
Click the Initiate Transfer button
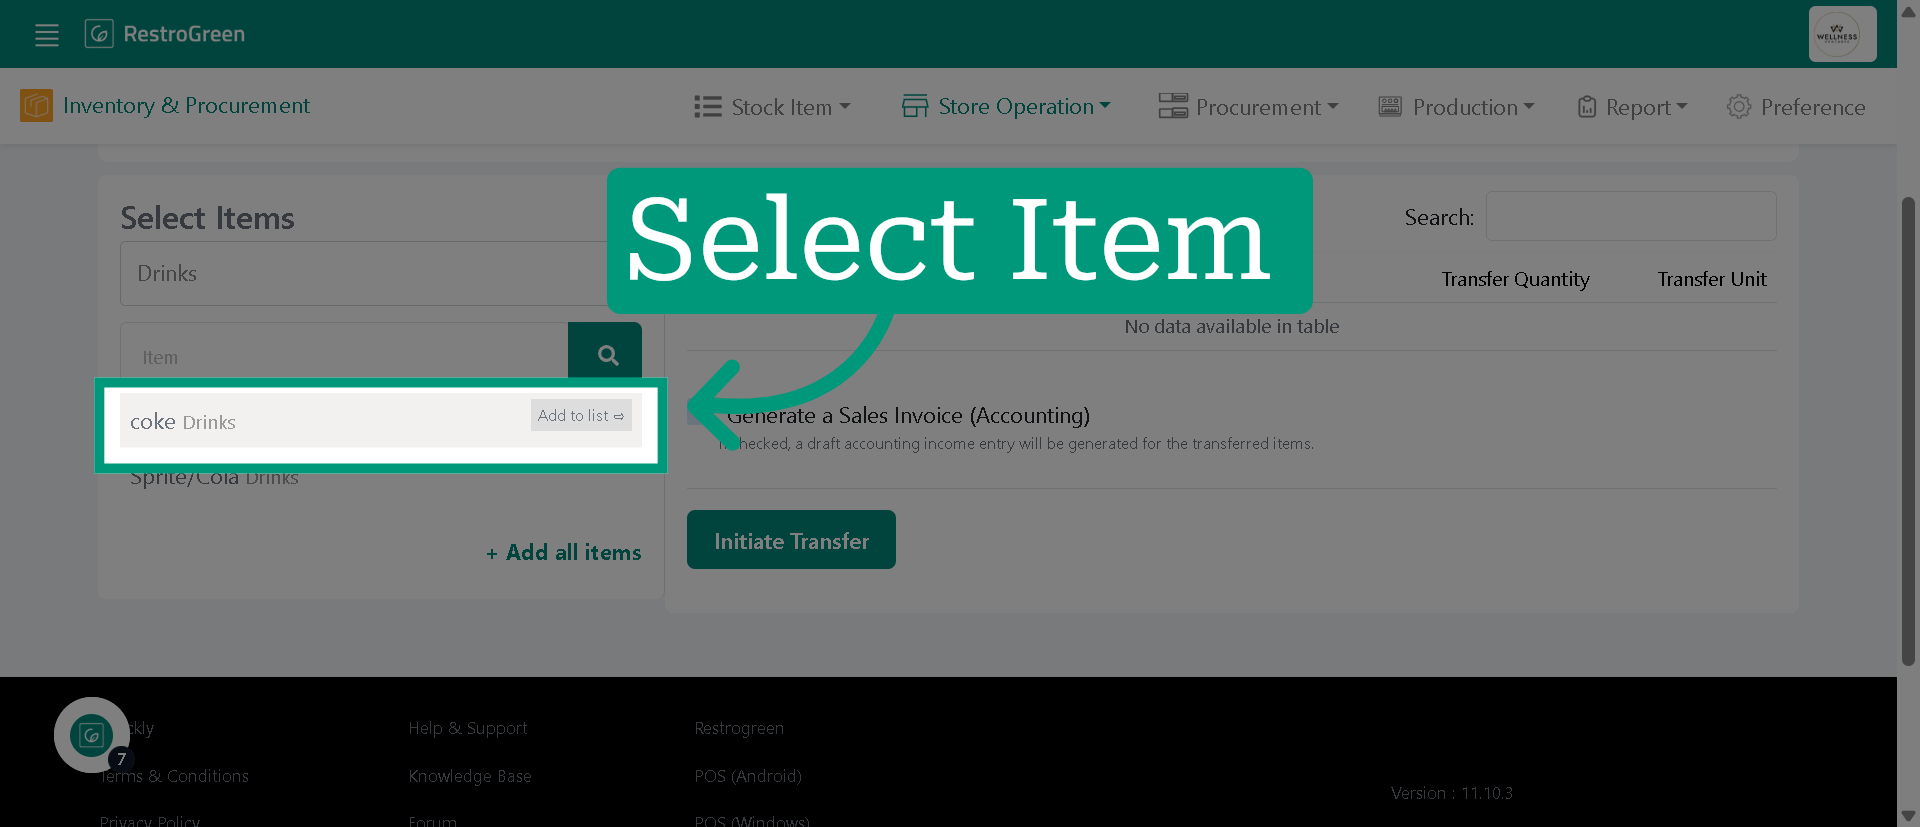tap(791, 540)
